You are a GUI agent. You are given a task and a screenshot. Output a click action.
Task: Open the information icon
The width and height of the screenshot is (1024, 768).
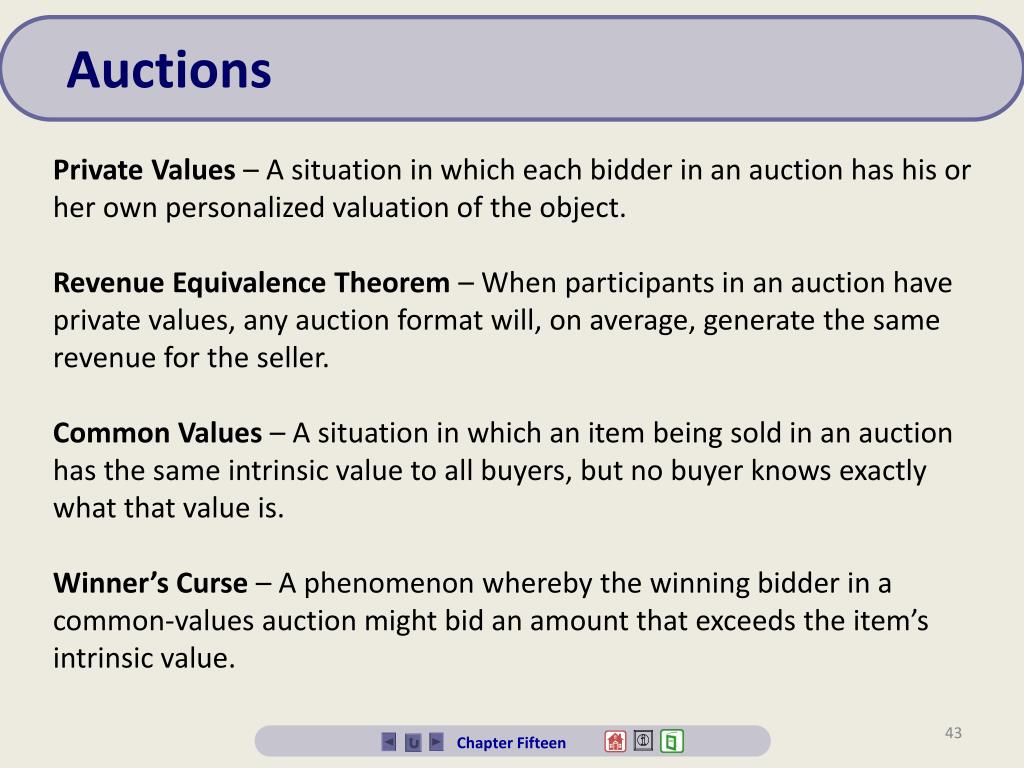[643, 741]
